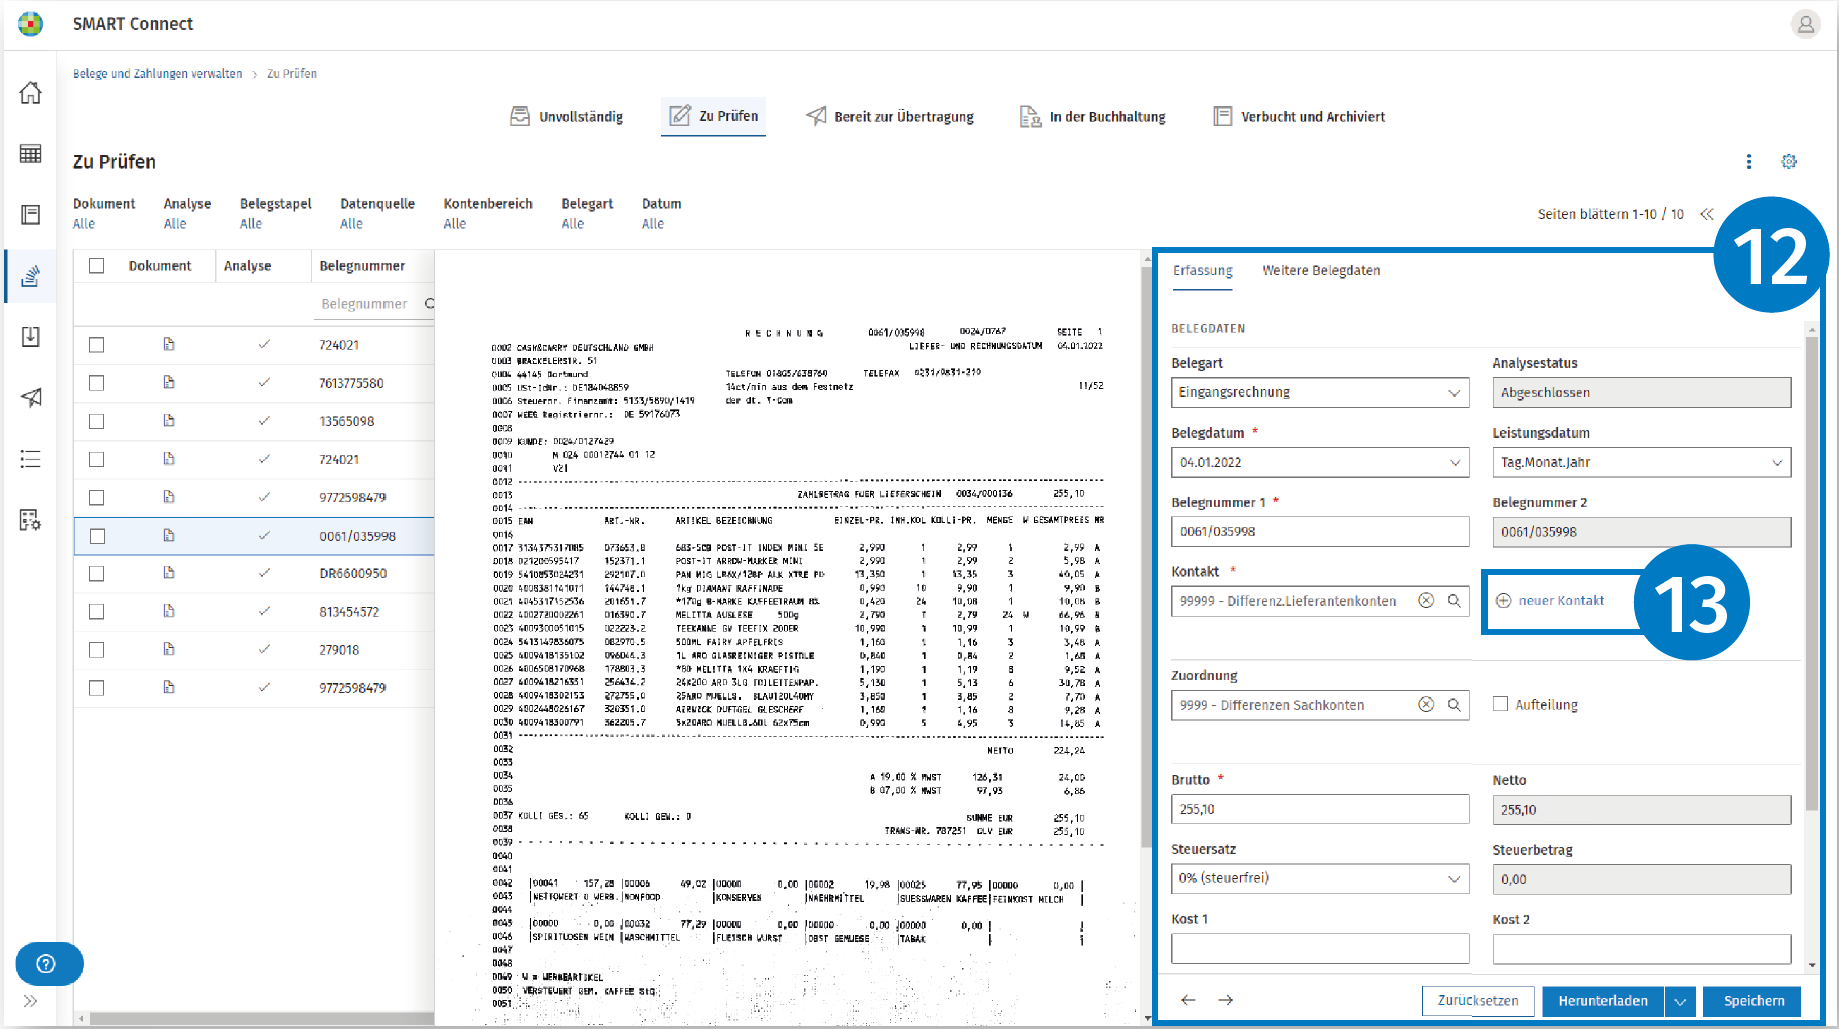Screen dimensions: 1839x1029
Task: Switch to Bereit zur Übertragung tab
Action: click(x=890, y=116)
